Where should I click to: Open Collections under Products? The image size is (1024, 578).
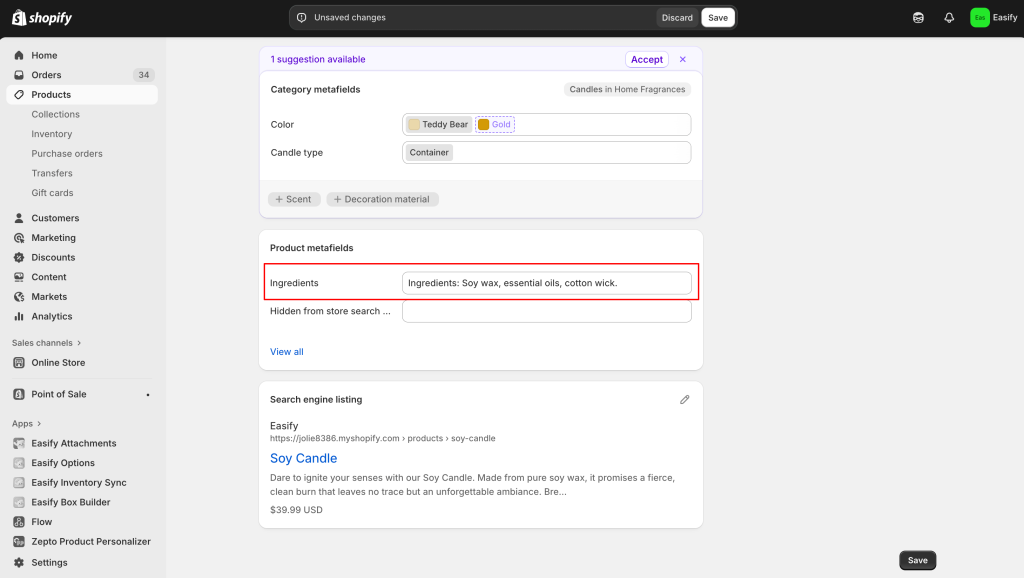pos(55,114)
